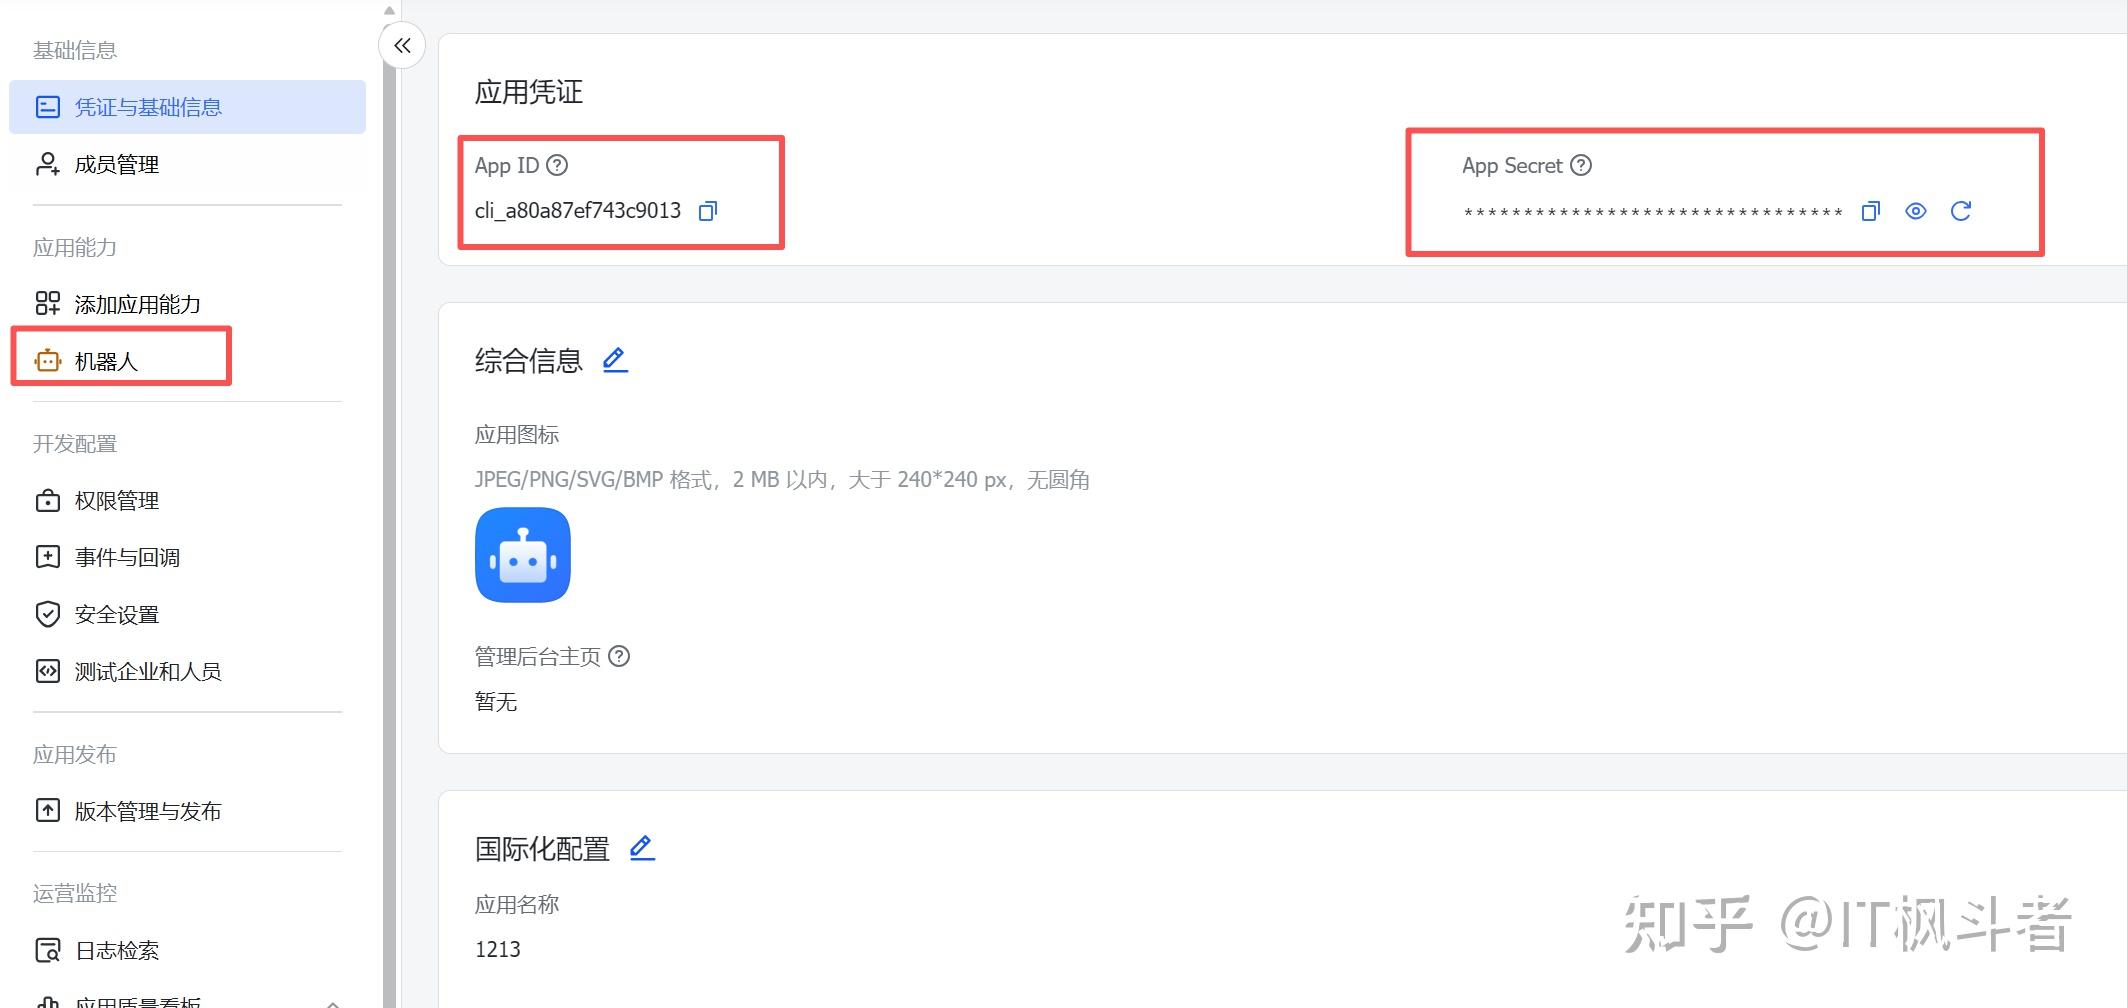Screen dimensions: 2127x1008
Task: Copy the App Secret value
Action: 1870,211
